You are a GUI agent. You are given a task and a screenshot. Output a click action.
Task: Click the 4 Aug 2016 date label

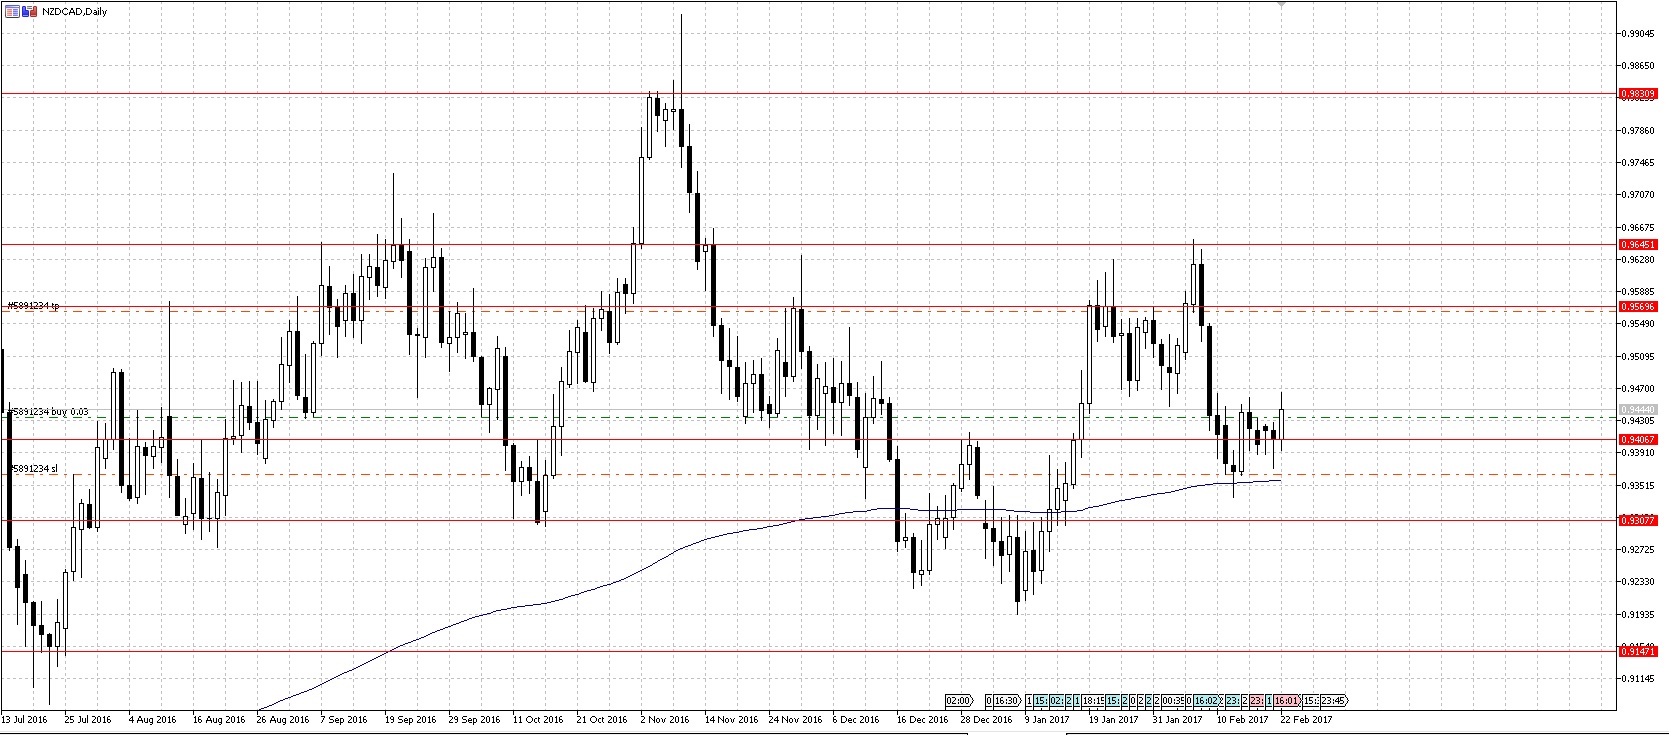(152, 719)
